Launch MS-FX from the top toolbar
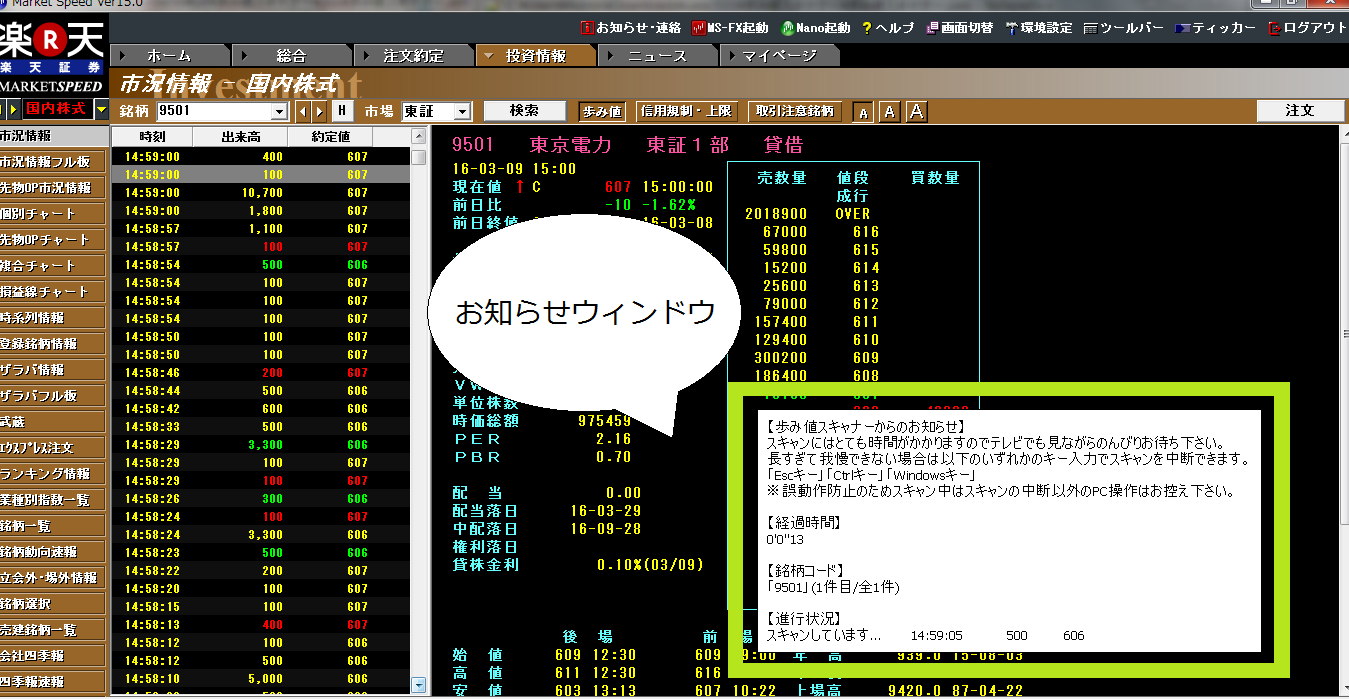1349x699 pixels. click(730, 28)
